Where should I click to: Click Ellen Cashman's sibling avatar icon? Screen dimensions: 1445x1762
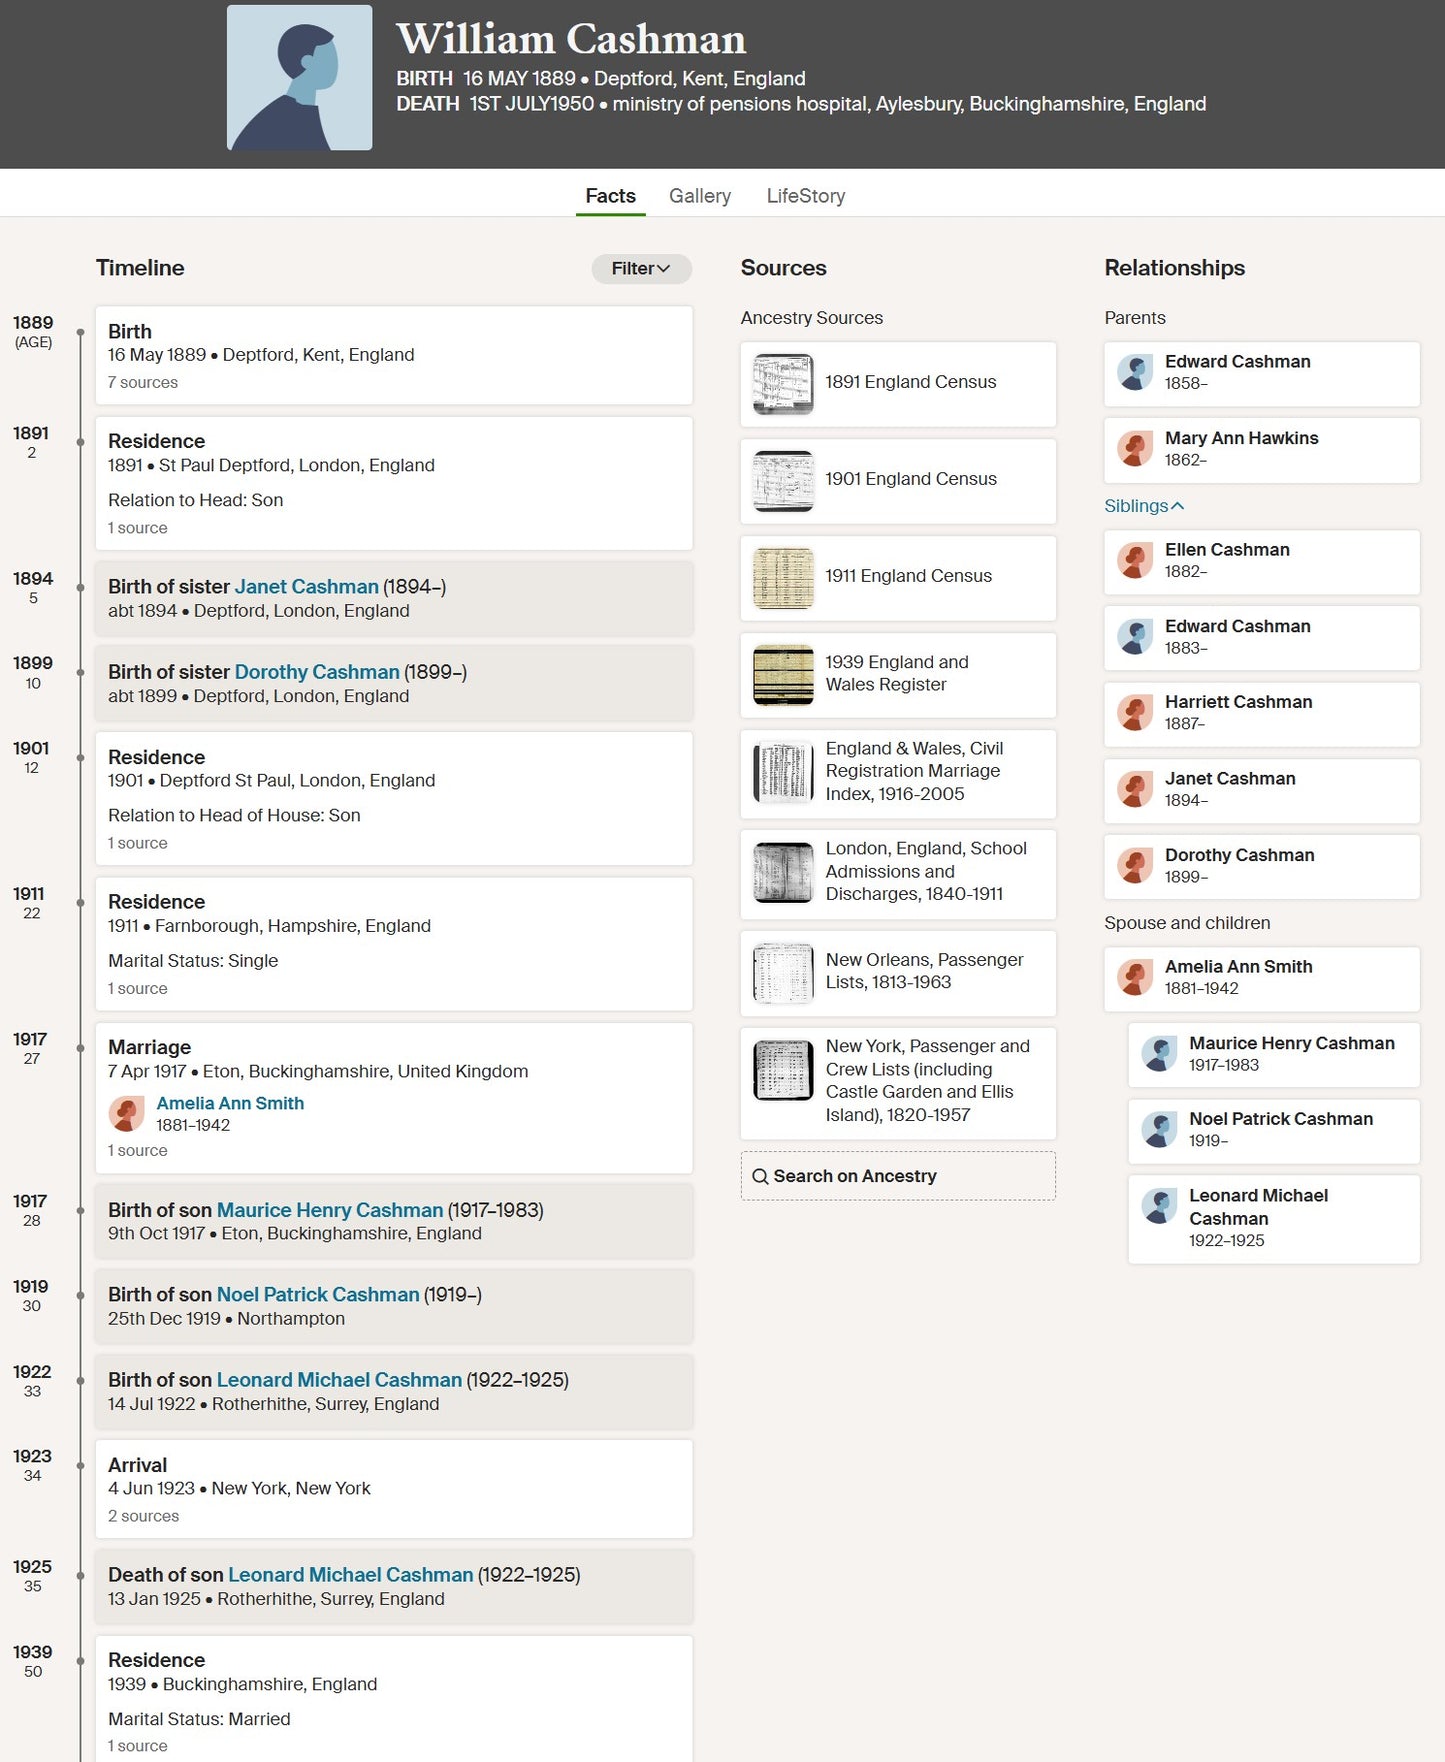pyautogui.click(x=1135, y=561)
